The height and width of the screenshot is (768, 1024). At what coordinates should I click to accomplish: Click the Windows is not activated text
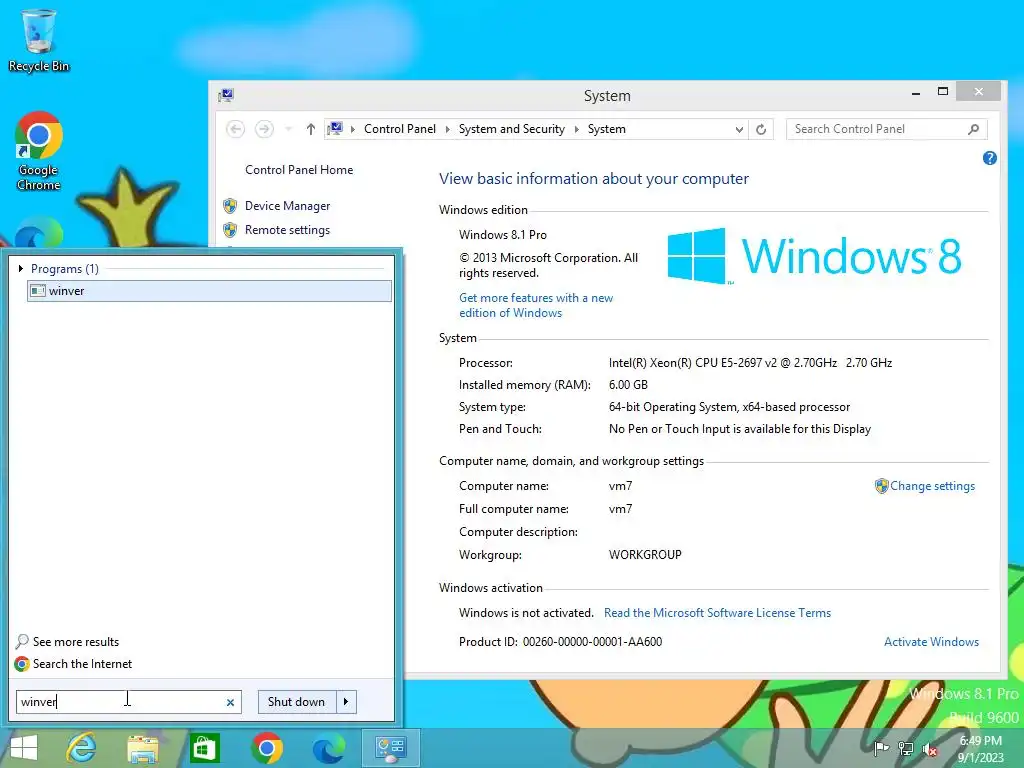pos(526,613)
